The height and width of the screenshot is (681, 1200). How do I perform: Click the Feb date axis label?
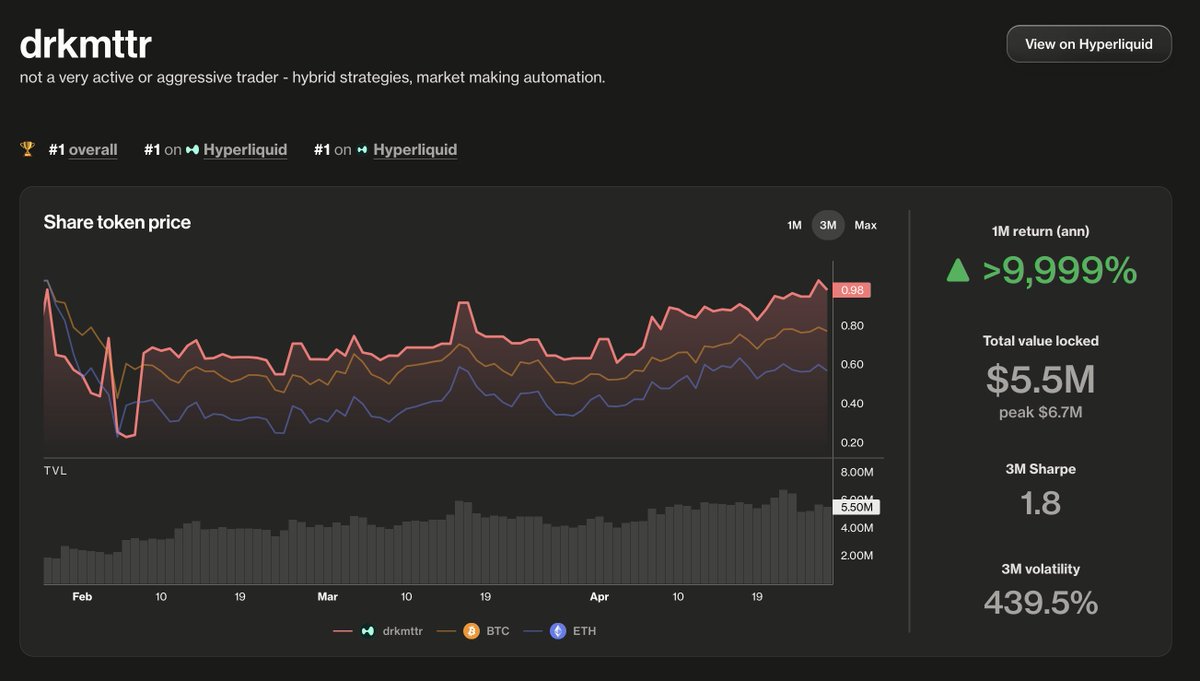tap(82, 597)
